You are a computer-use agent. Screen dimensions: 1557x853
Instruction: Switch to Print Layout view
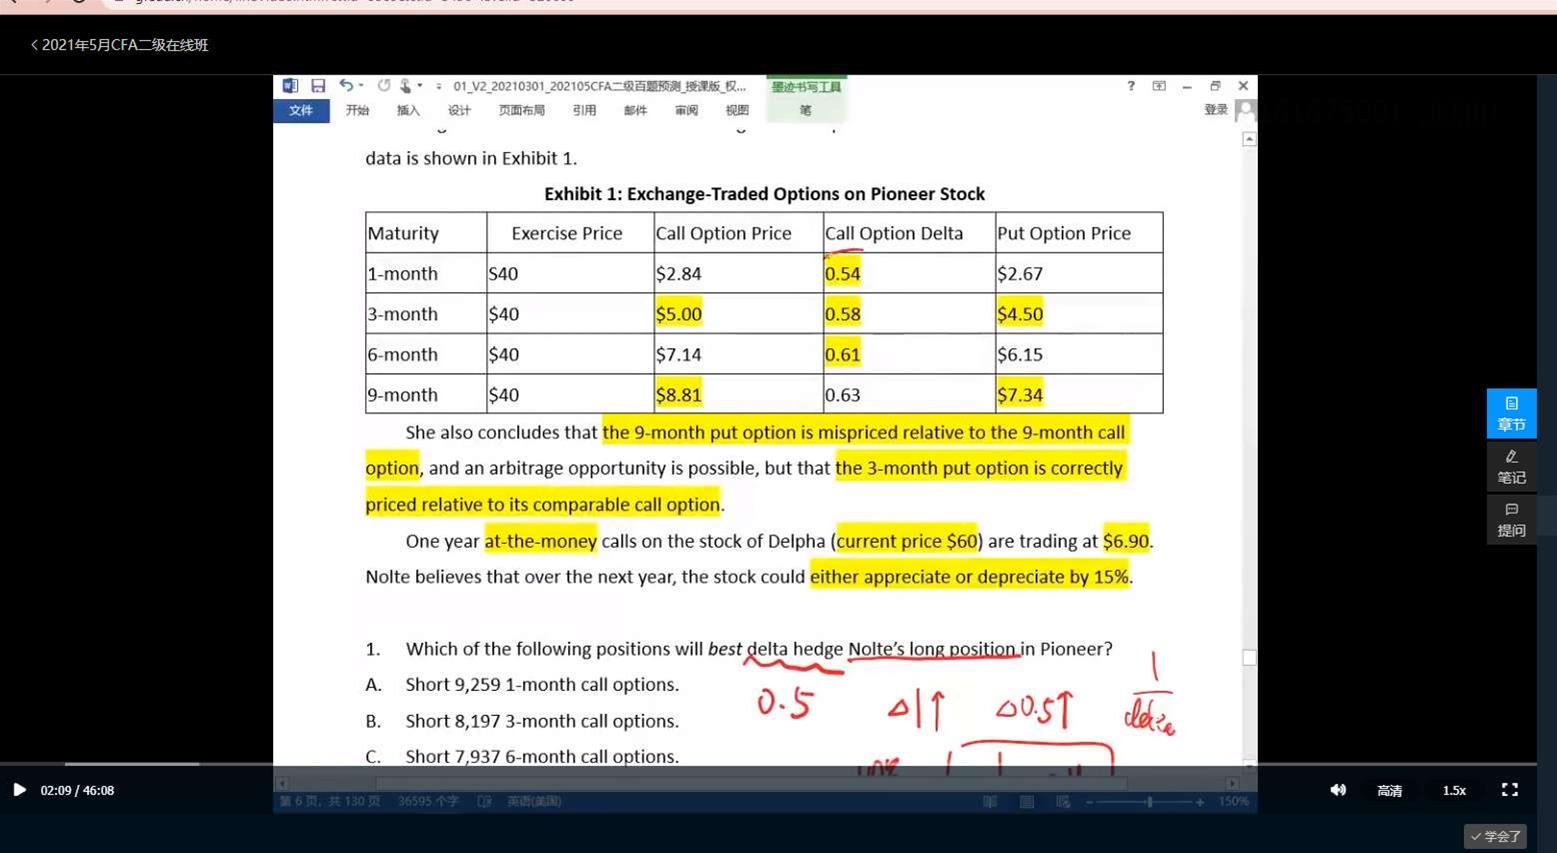tap(1027, 801)
